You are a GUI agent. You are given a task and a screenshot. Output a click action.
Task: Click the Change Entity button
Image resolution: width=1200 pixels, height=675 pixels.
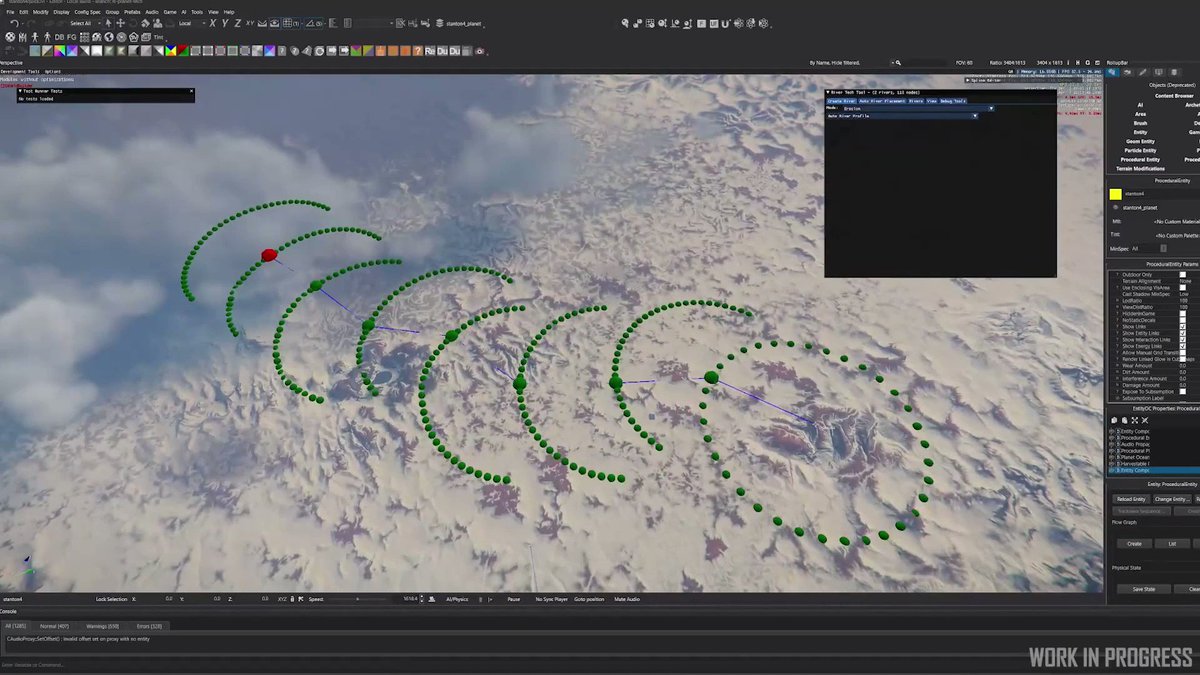point(1172,499)
